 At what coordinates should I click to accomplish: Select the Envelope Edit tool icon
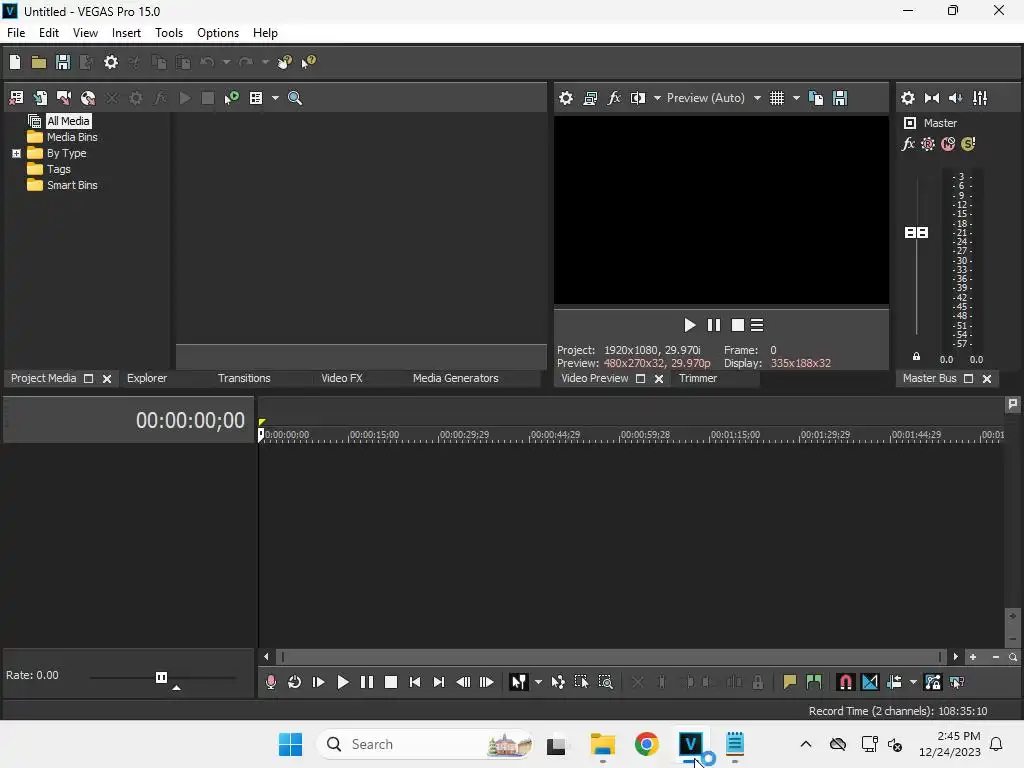(x=558, y=682)
